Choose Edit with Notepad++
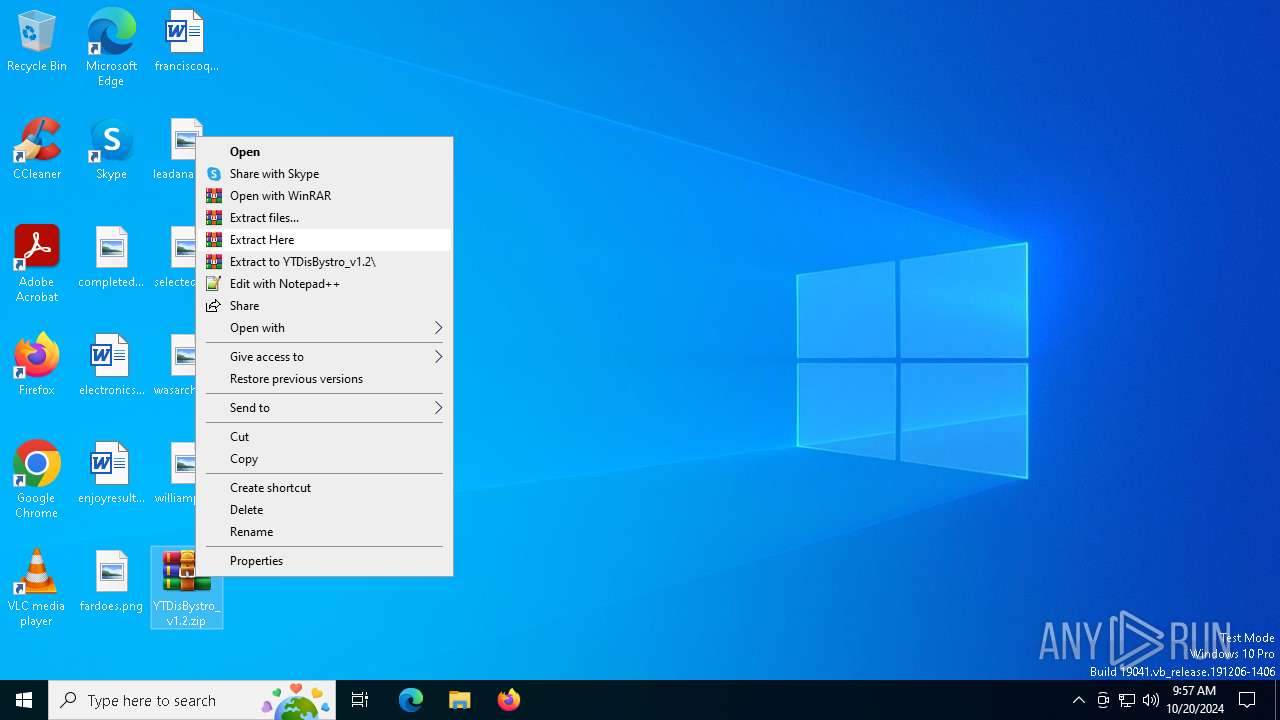This screenshot has height=720, width=1280. point(324,284)
